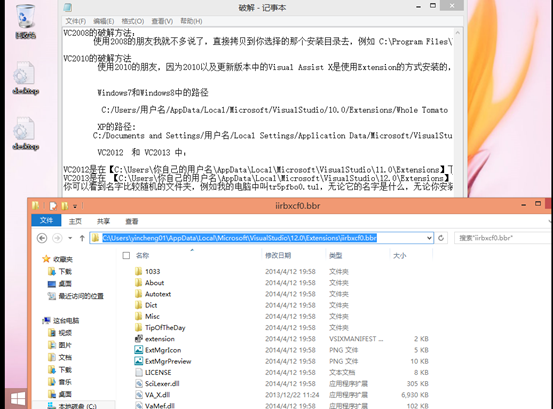Click the 2013/12/22 11:24 date cell
Viewport: 553px width, 409px height.
coord(292,395)
